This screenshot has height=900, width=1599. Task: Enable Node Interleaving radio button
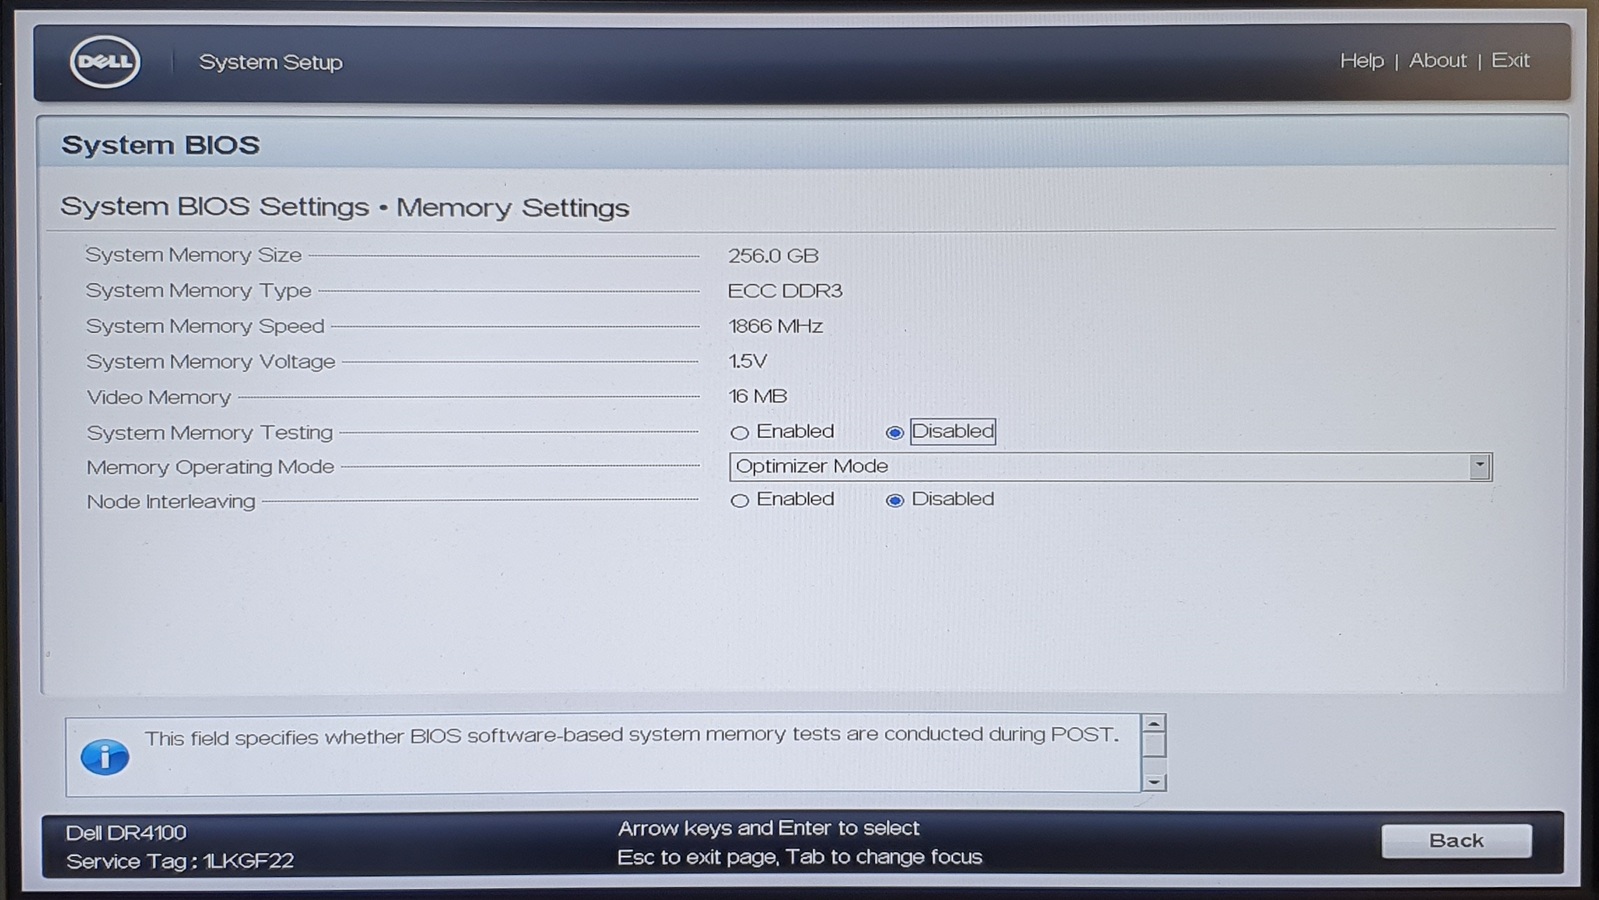tap(739, 500)
